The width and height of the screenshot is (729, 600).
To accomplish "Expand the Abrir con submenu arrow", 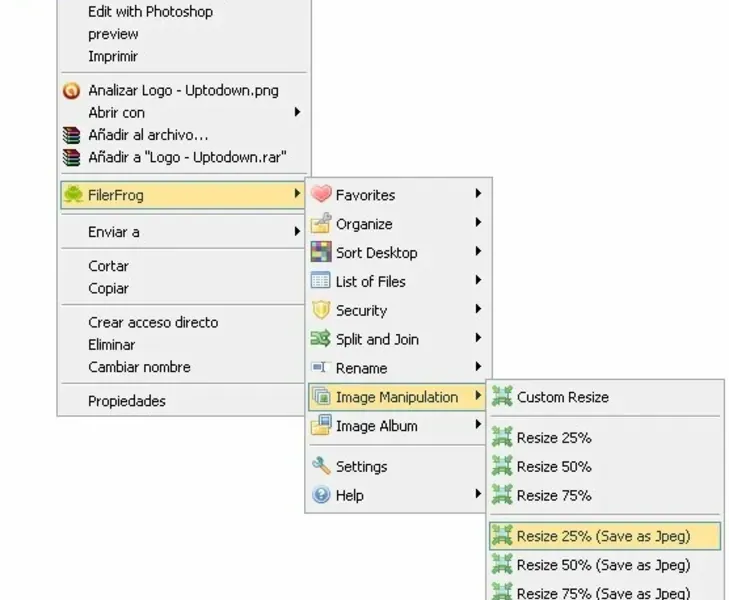I will 297,112.
